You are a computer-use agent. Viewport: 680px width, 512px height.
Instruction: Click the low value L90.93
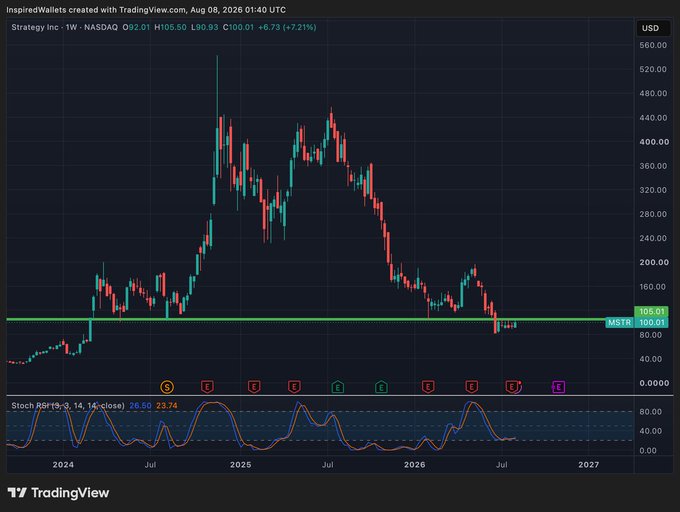tap(205, 27)
